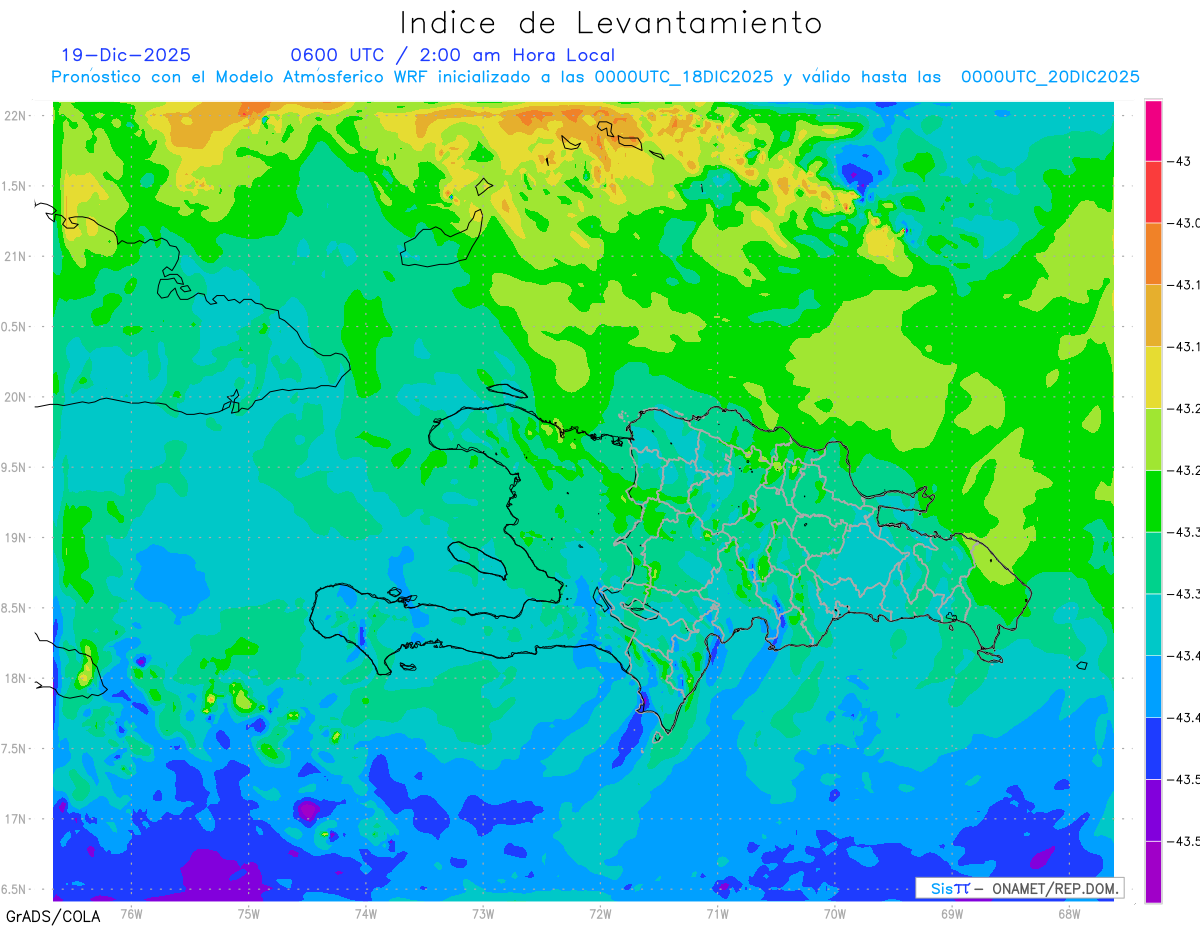1200x927 pixels.
Task: Click the pink swatch atop the color bar
Action: (1153, 130)
